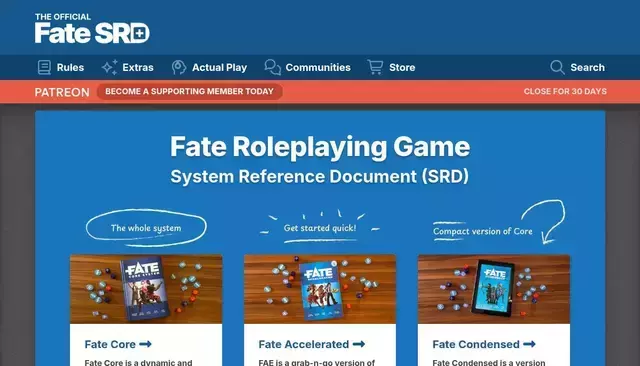Viewport: 640px width, 366px height.
Task: Click the Store shopping cart icon
Action: (x=375, y=67)
